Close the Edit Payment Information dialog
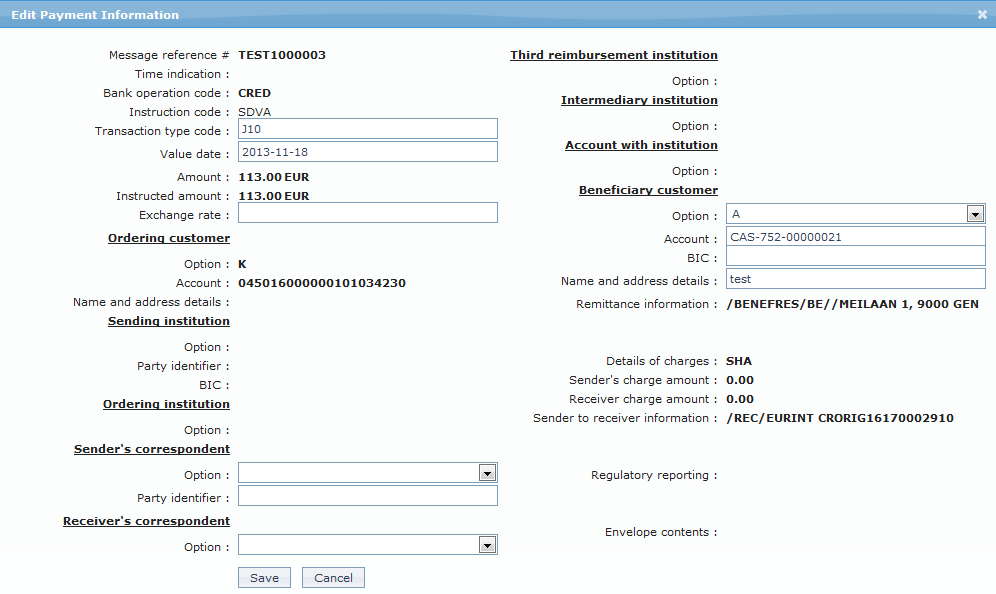 pyautogui.click(x=984, y=14)
